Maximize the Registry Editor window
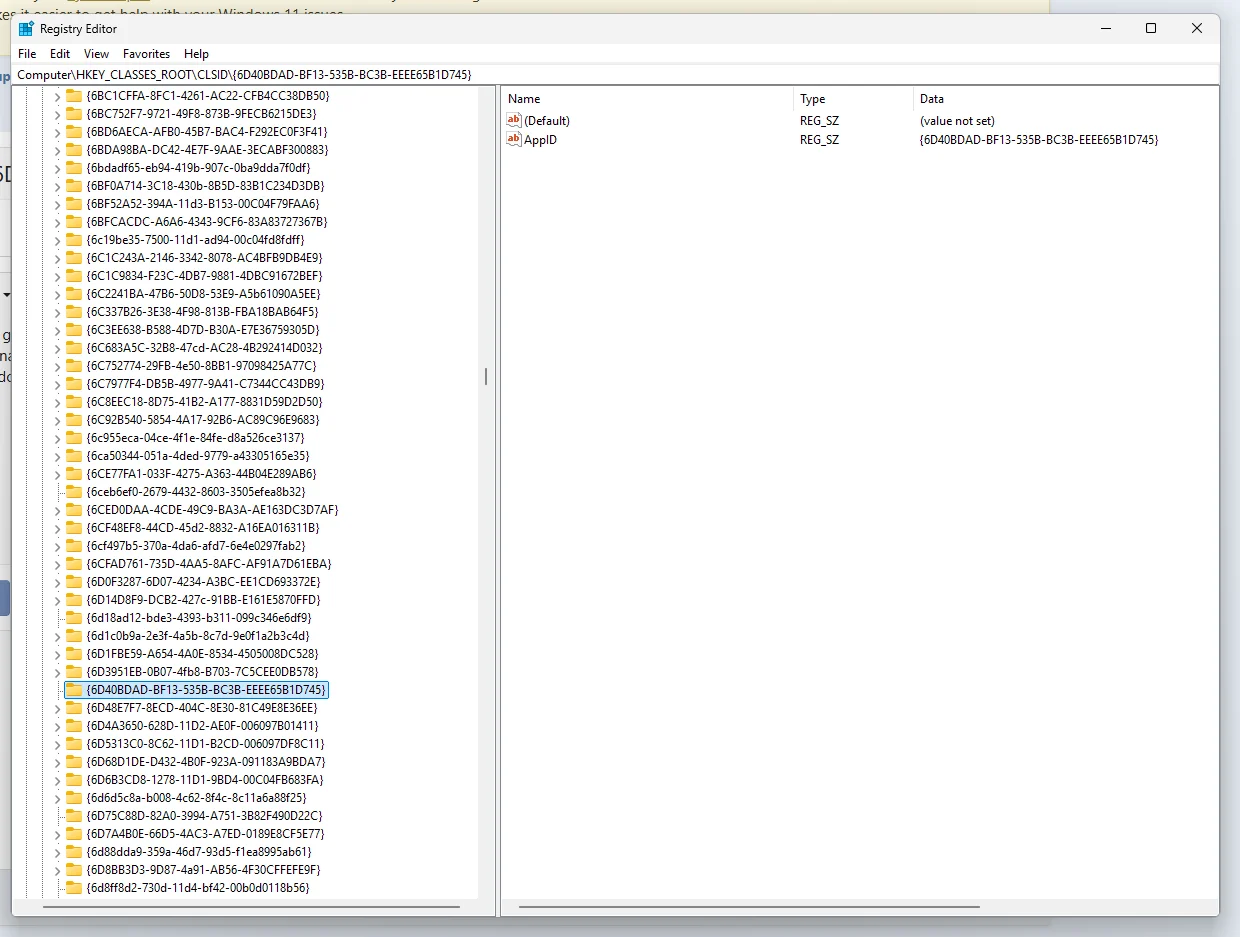 [x=1151, y=29]
